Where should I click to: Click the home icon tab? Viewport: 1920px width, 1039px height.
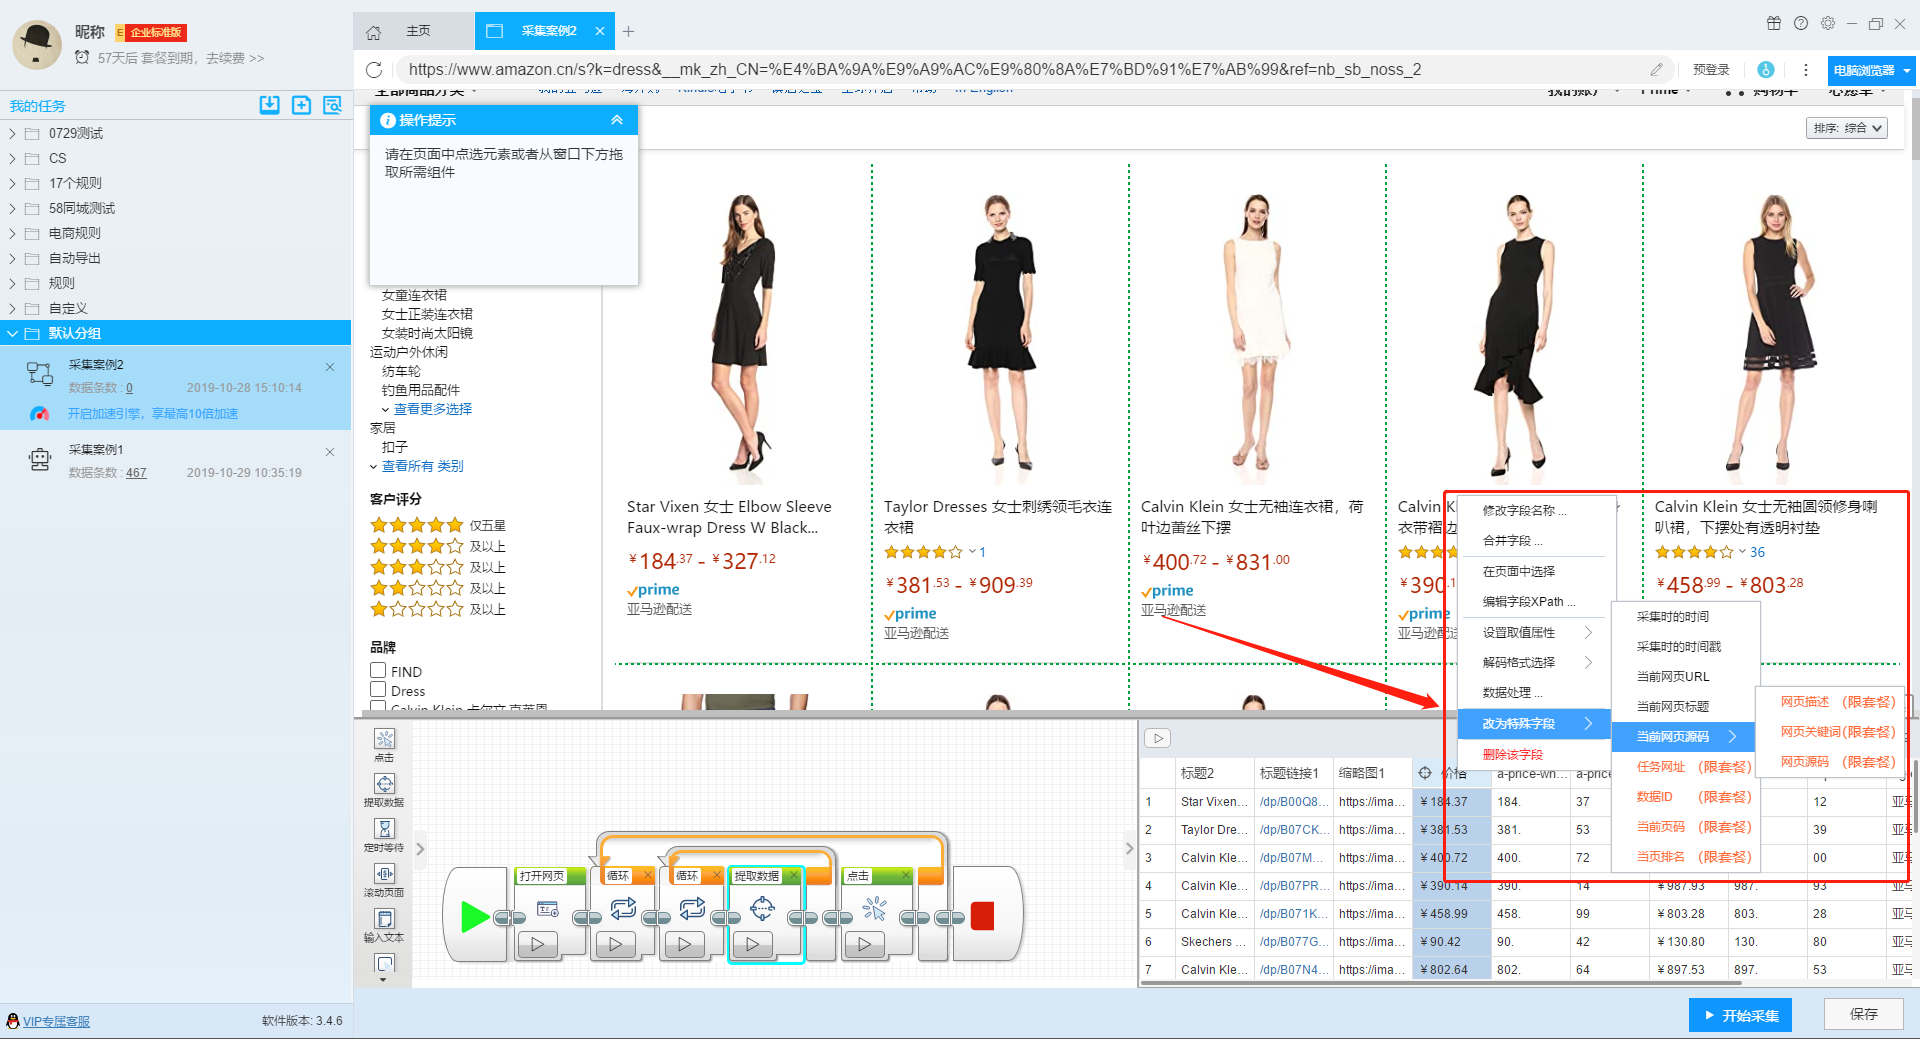pyautogui.click(x=374, y=32)
